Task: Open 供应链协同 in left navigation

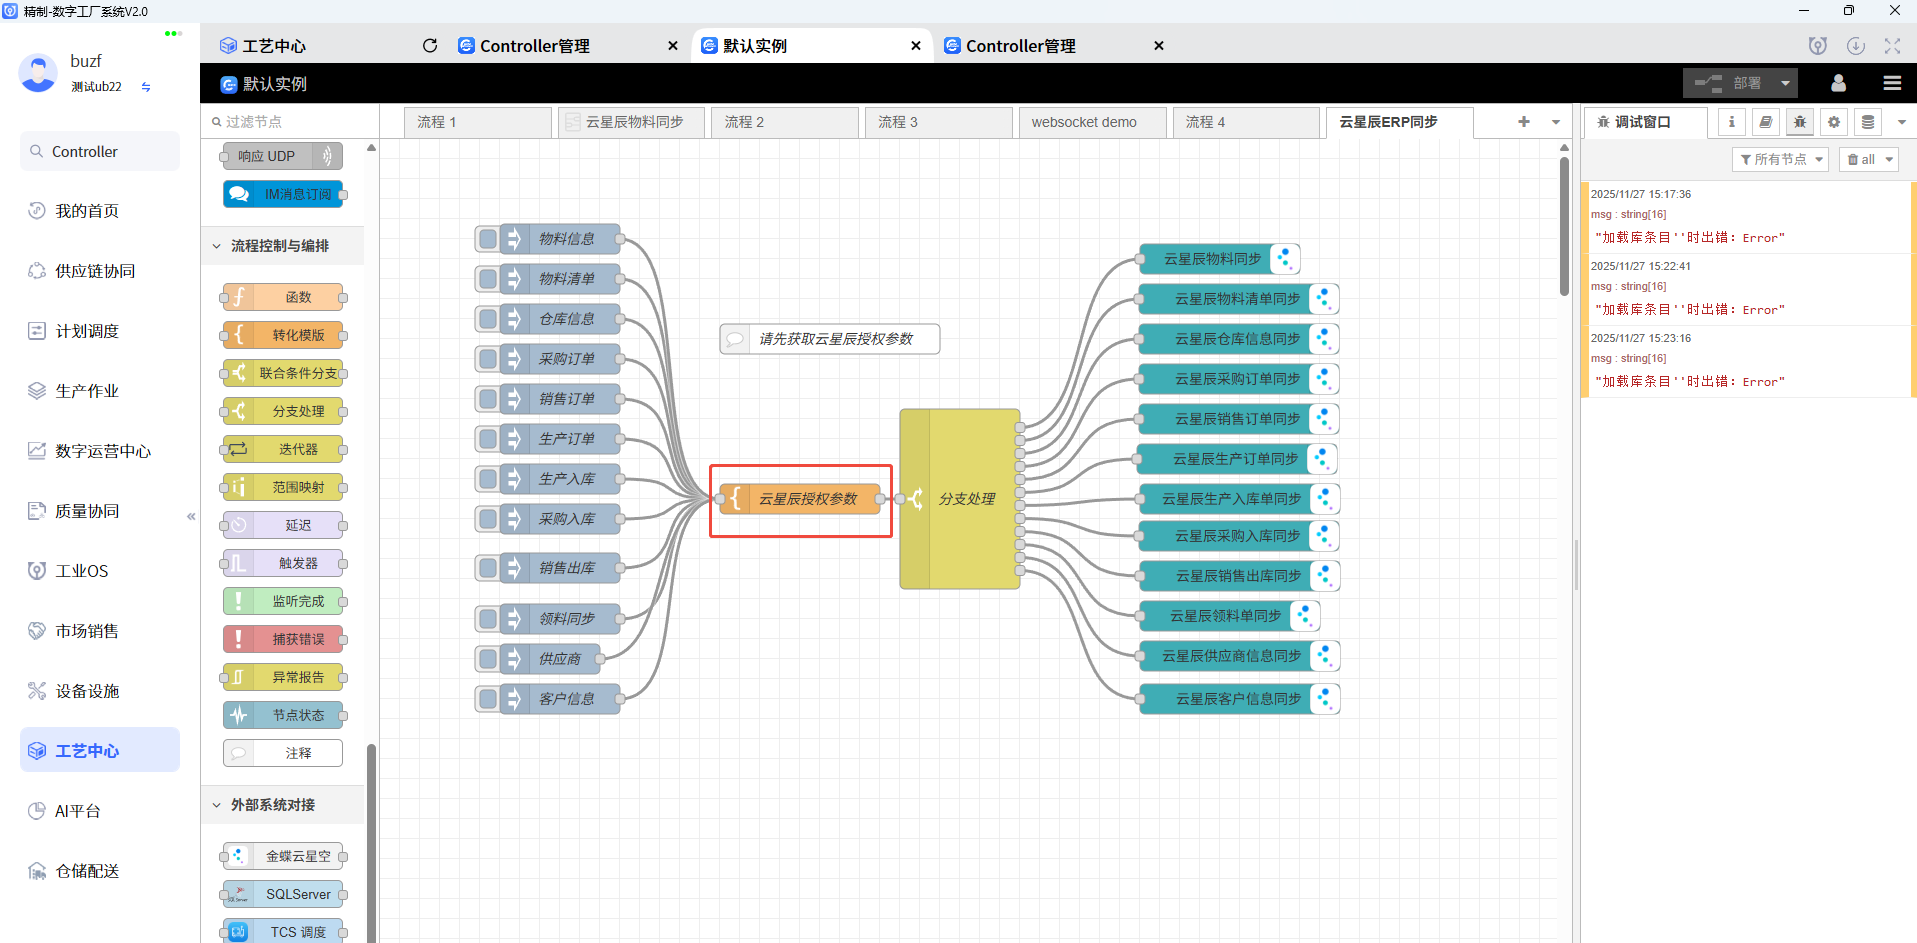Action: (x=95, y=271)
